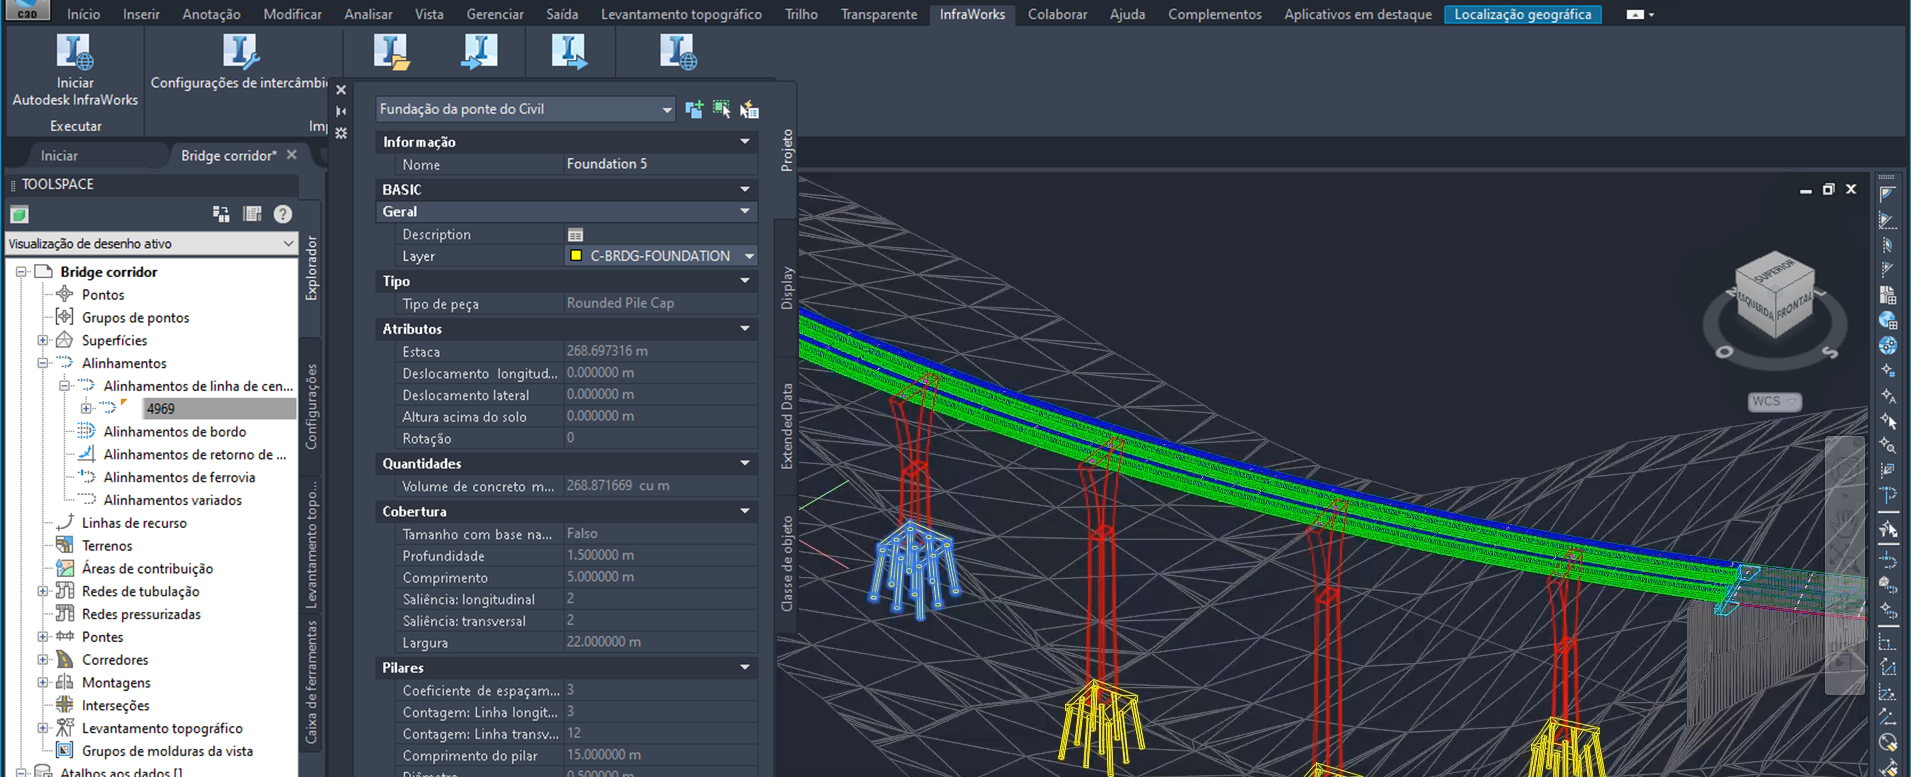Select Terrenos in the tree
The height and width of the screenshot is (777, 1911).
pos(107,545)
